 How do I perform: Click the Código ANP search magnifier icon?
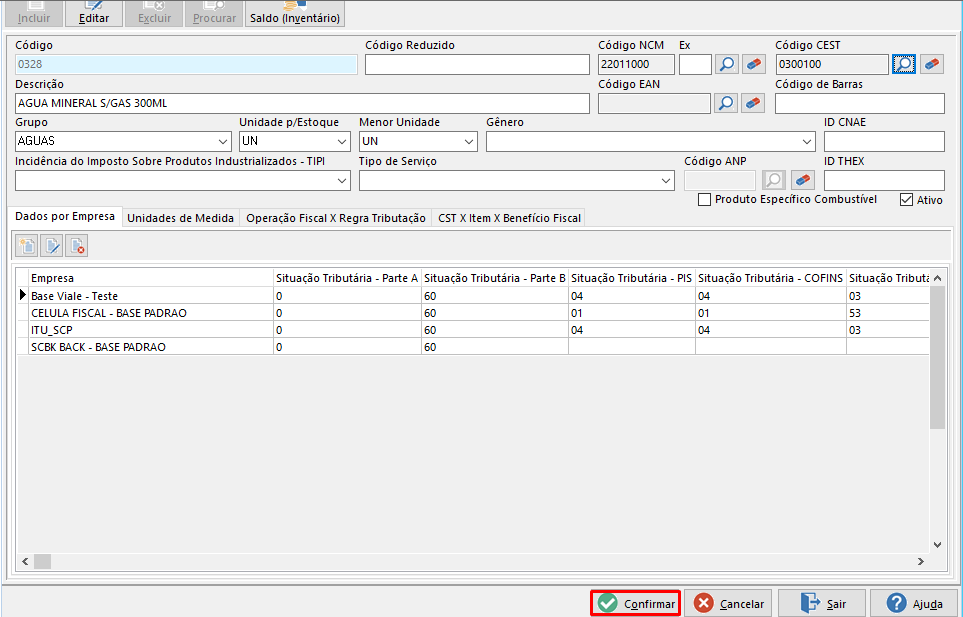point(774,180)
